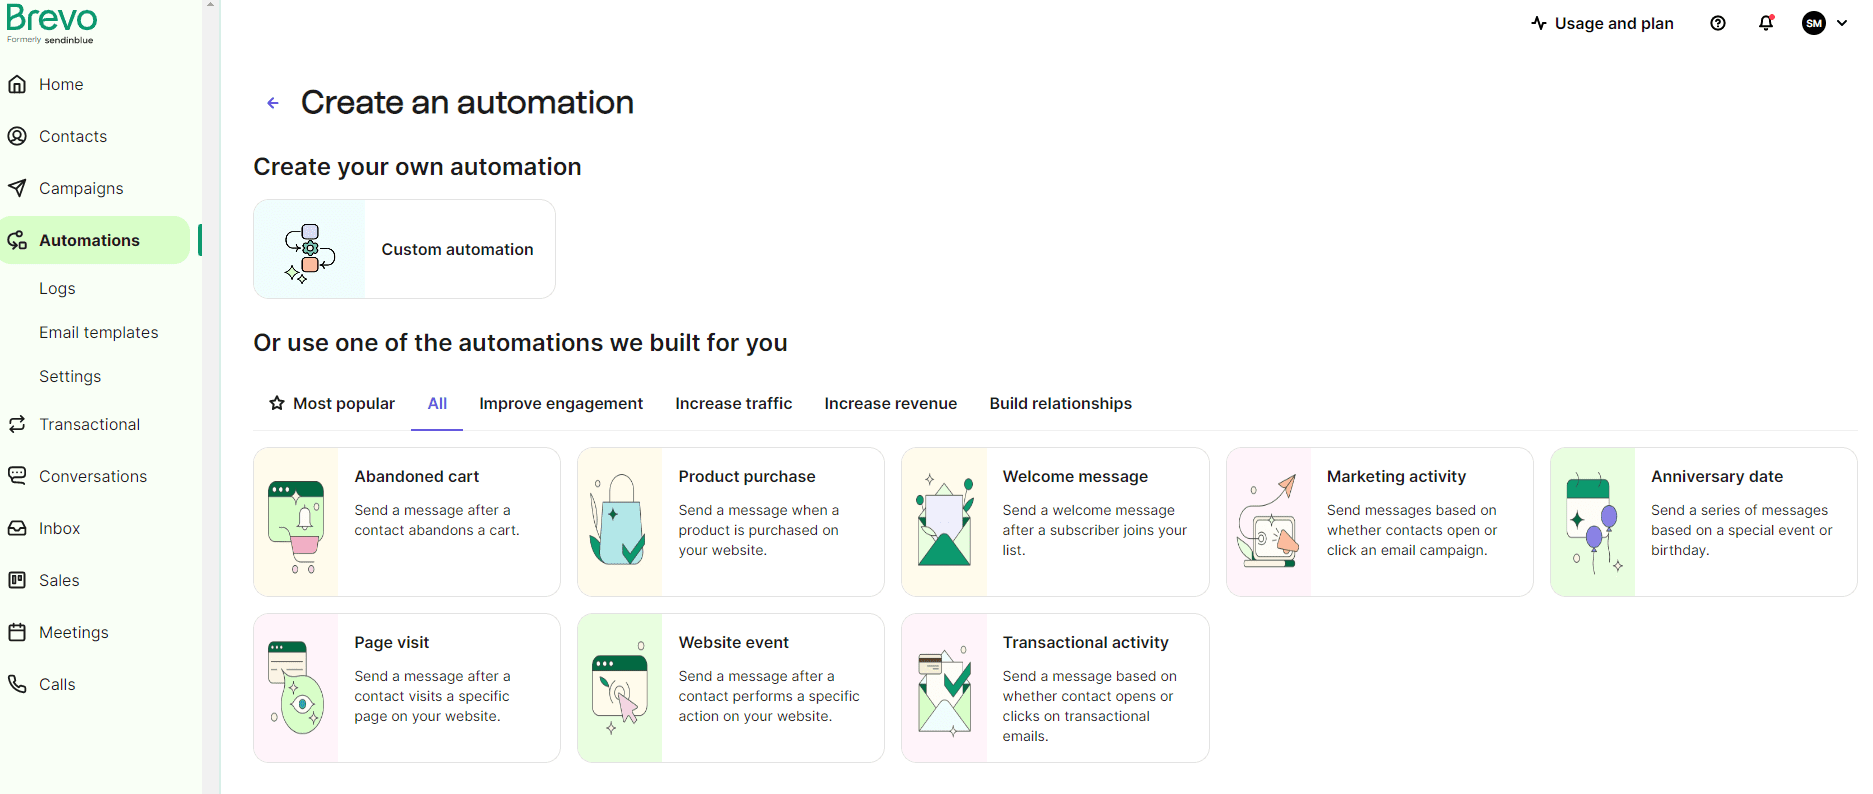The image size is (1873, 794).
Task: Click the Conversations chat icon
Action: click(x=17, y=476)
